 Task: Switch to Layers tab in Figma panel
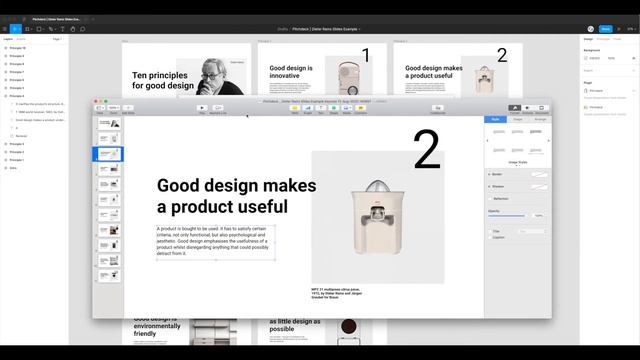[x=8, y=39]
